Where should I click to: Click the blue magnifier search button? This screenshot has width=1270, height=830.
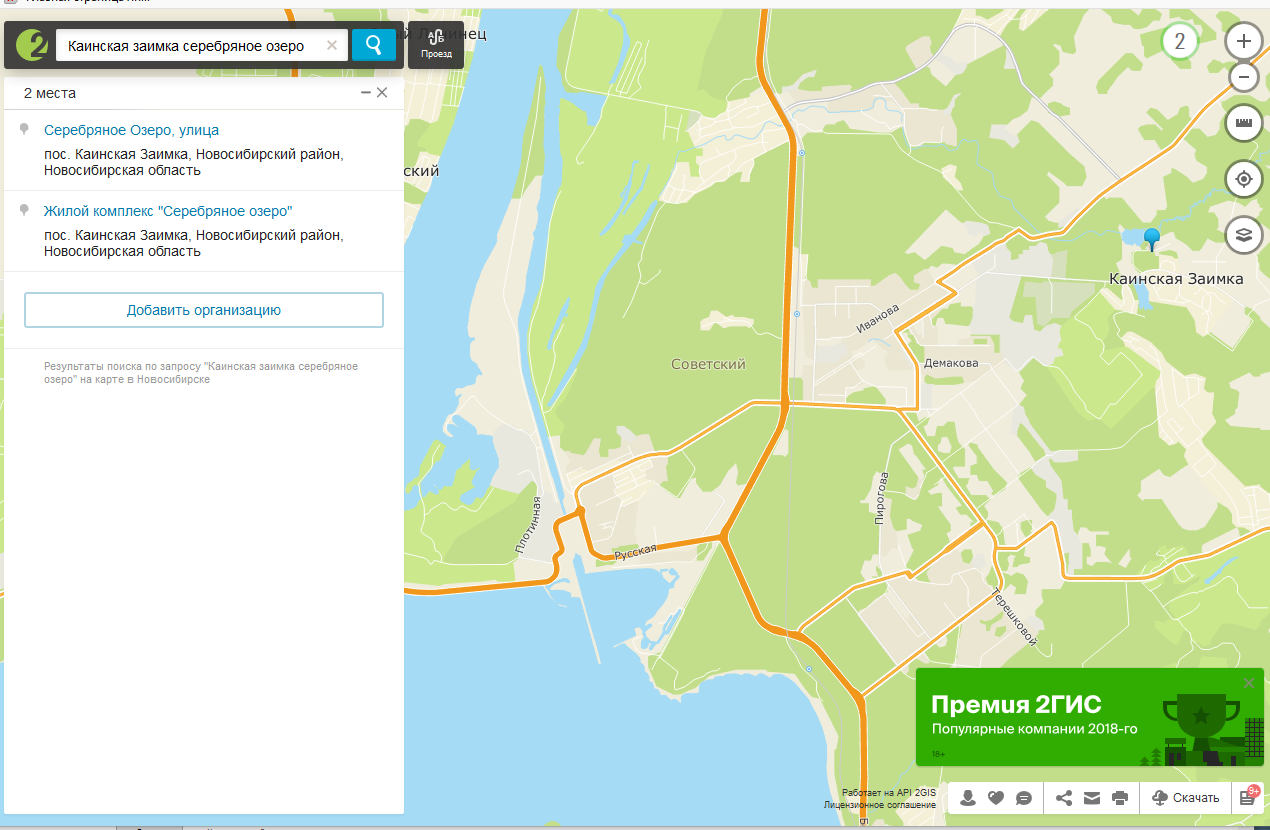pos(374,45)
